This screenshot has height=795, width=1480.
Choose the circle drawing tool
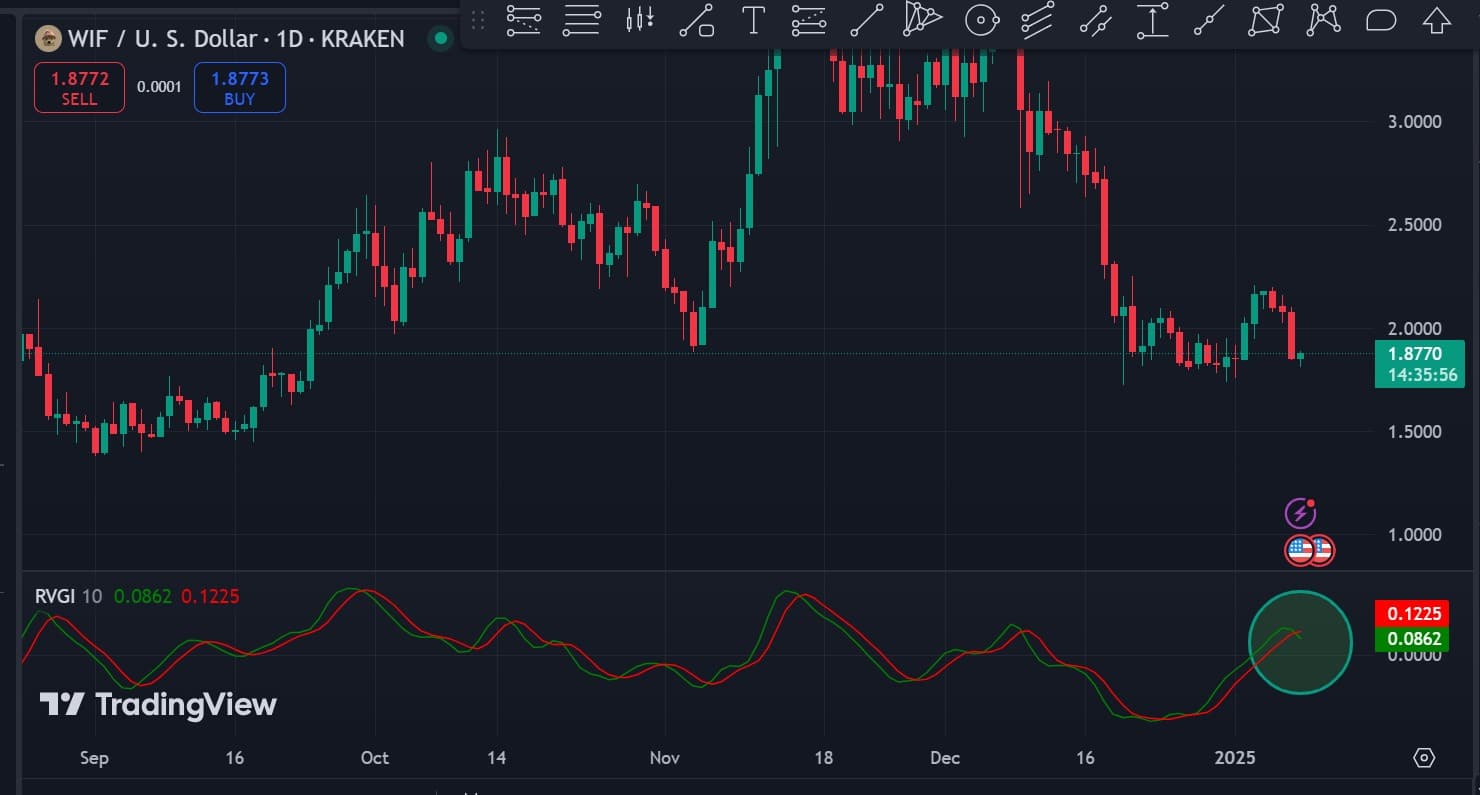pos(982,20)
